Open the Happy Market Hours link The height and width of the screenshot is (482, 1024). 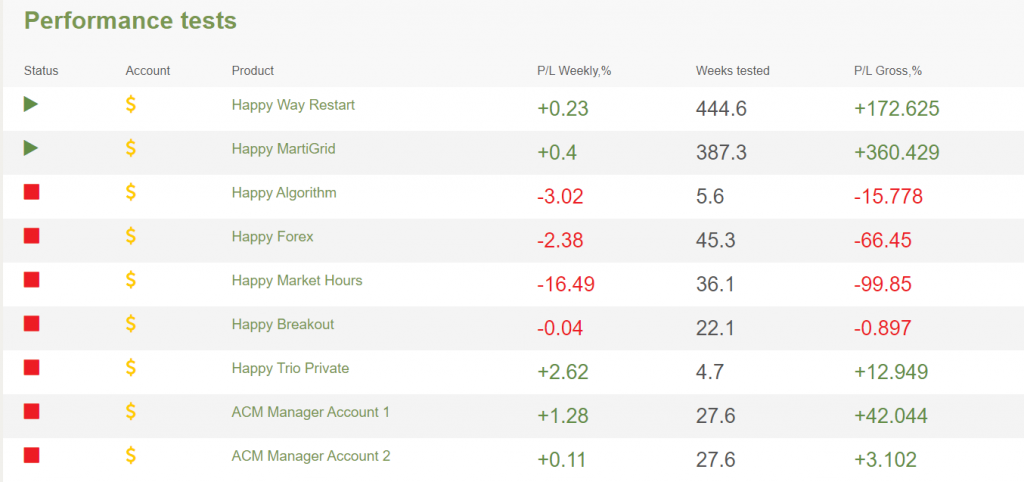click(297, 280)
